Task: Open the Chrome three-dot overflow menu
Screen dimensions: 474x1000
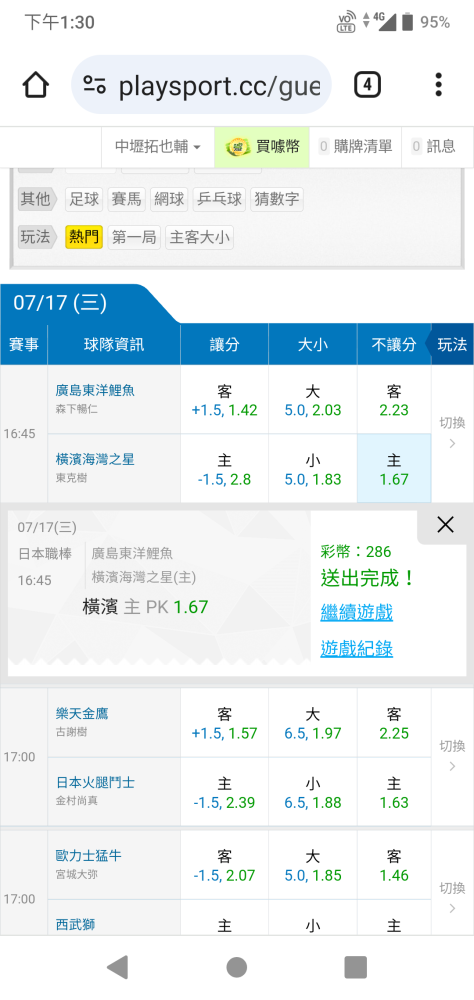Action: [438, 84]
